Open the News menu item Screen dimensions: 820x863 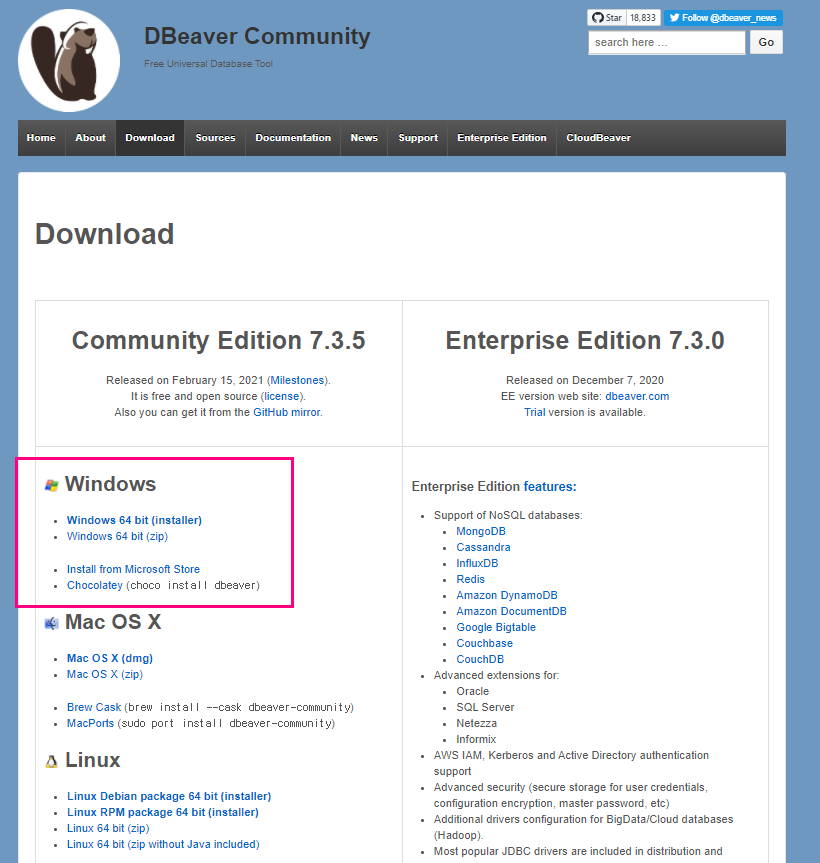(364, 138)
